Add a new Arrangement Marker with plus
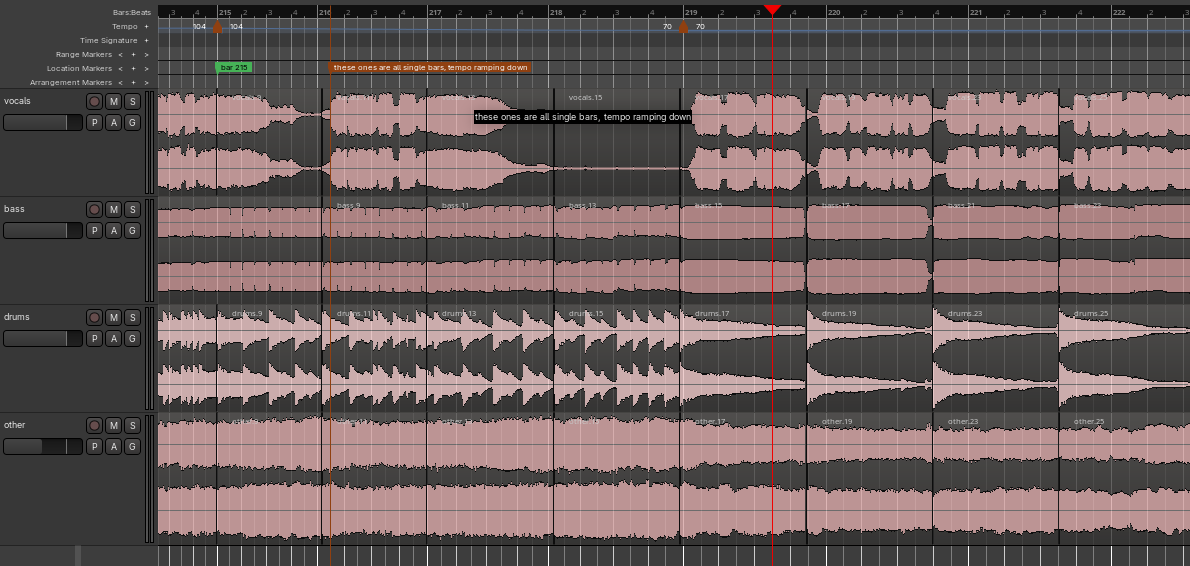The image size is (1190, 566). (133, 82)
